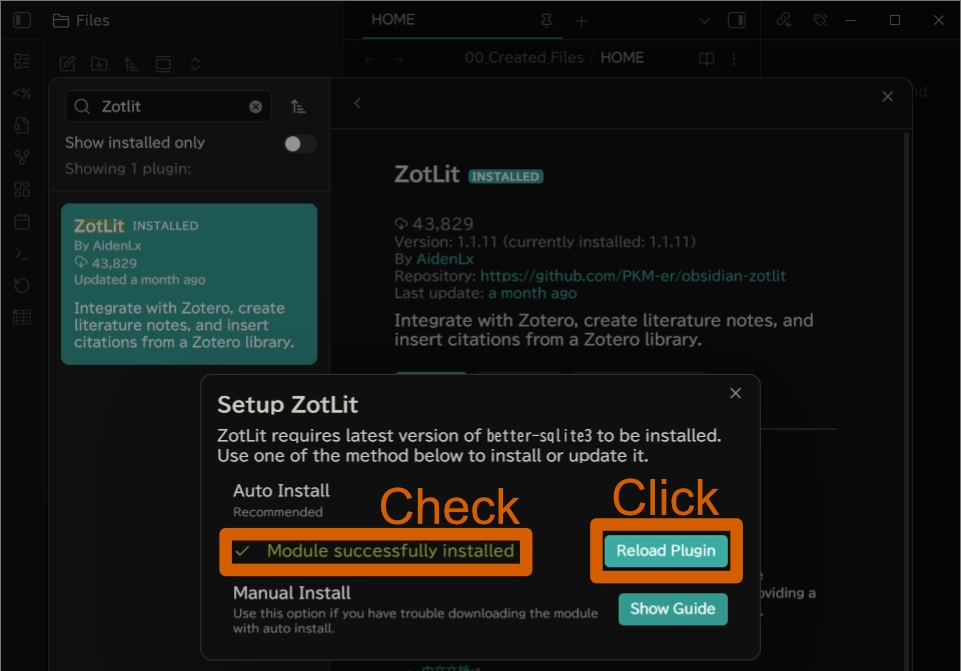Open the ZotLit GitHub repository link

pyautogui.click(x=632, y=276)
